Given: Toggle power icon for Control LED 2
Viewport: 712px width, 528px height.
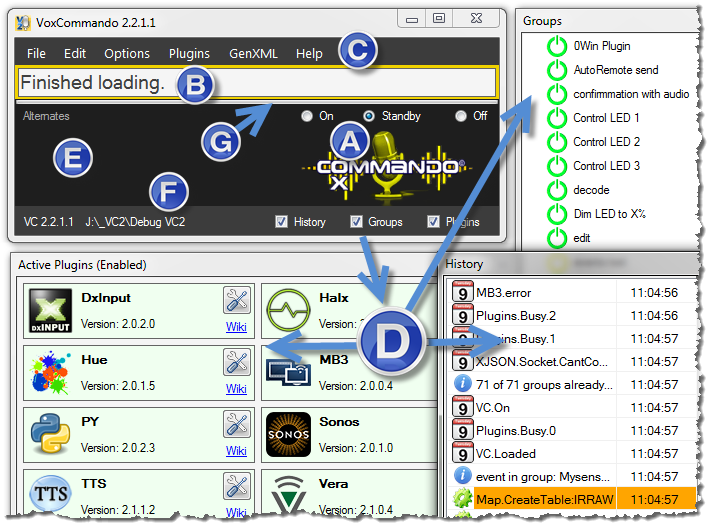Looking at the screenshot, I should click(x=557, y=143).
